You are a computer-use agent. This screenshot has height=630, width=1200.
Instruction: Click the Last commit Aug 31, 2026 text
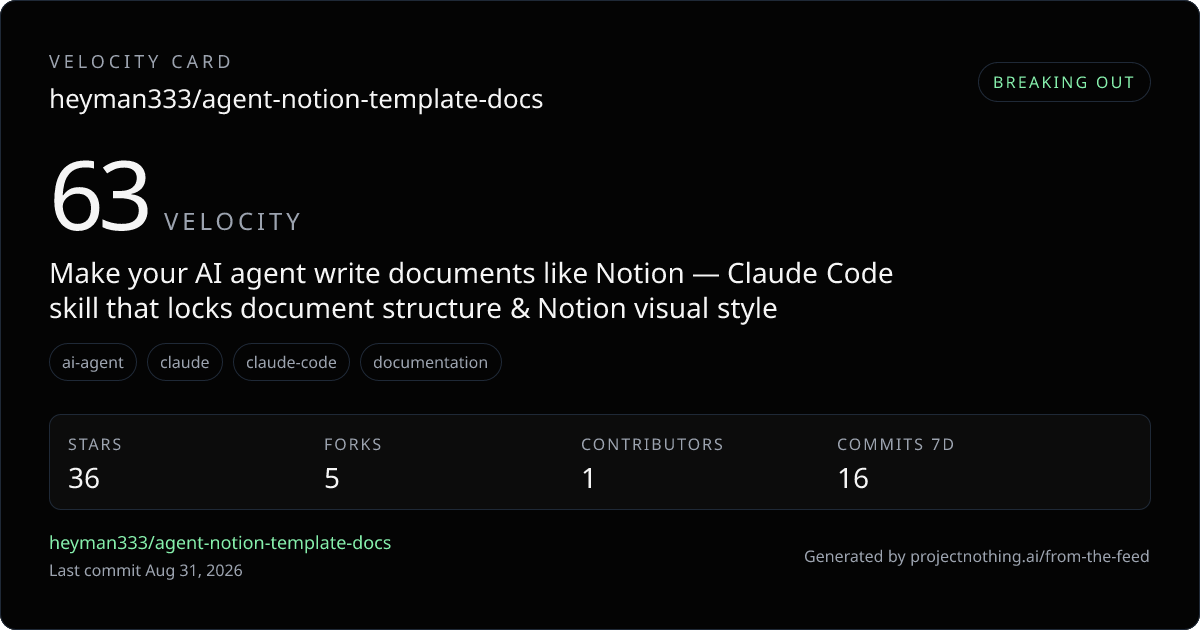[x=146, y=571]
